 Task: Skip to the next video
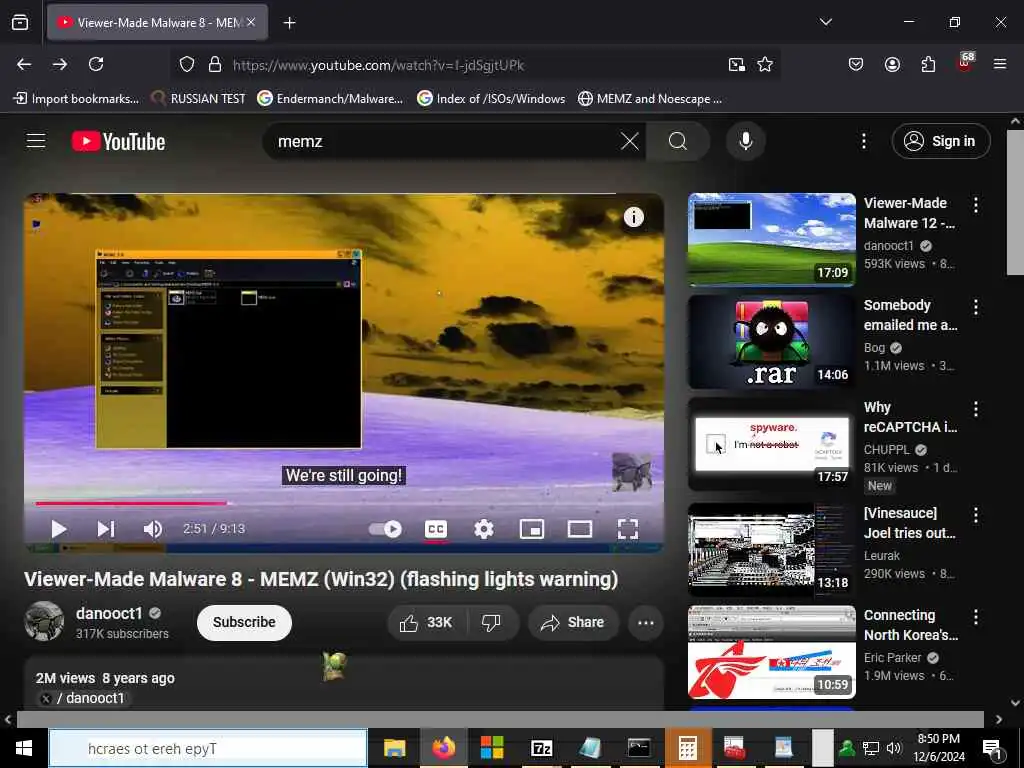point(106,529)
